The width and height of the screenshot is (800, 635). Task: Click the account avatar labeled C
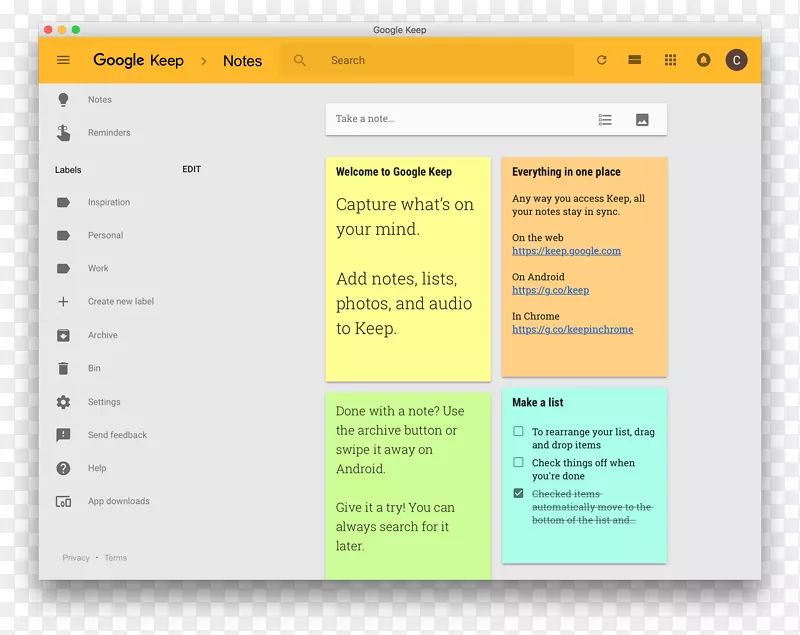[x=736, y=60]
